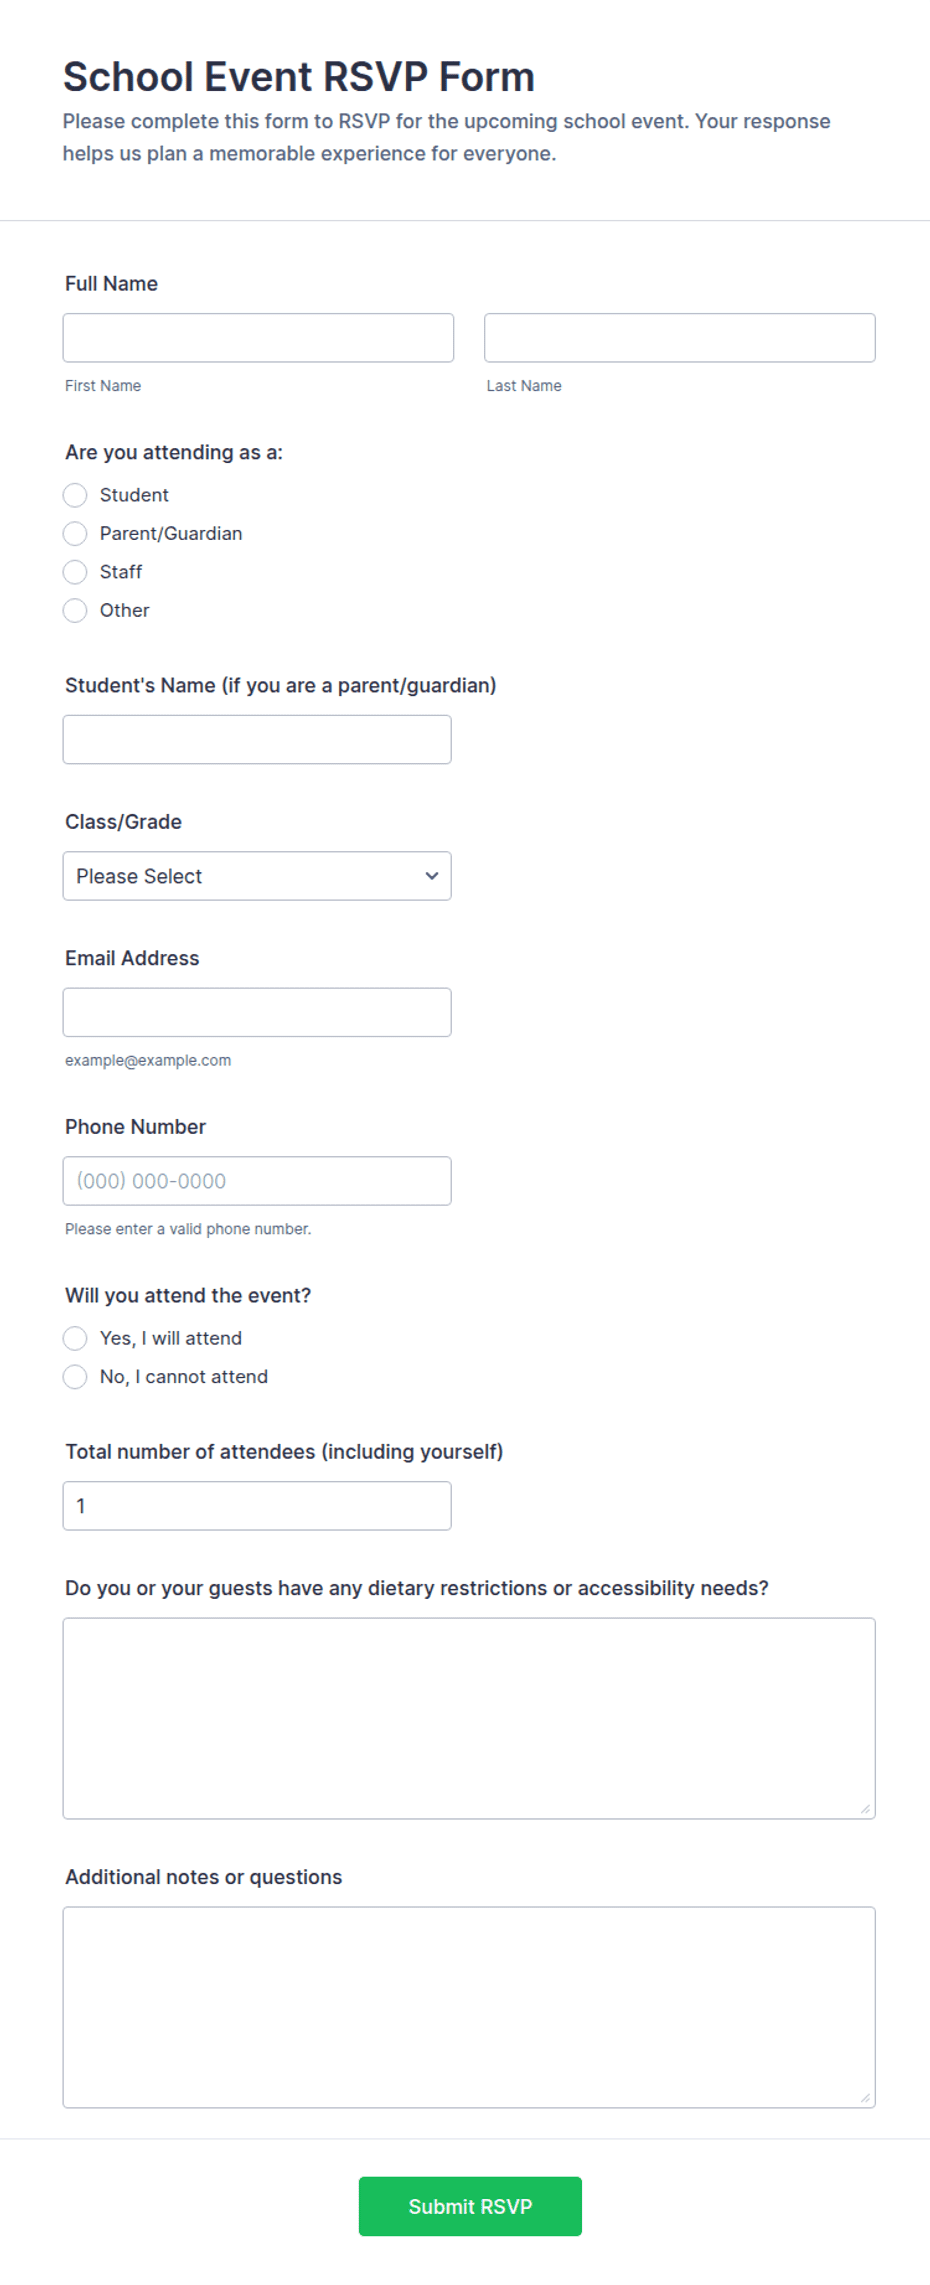Pick the Other attendee option
930x2285 pixels.
tap(75, 610)
